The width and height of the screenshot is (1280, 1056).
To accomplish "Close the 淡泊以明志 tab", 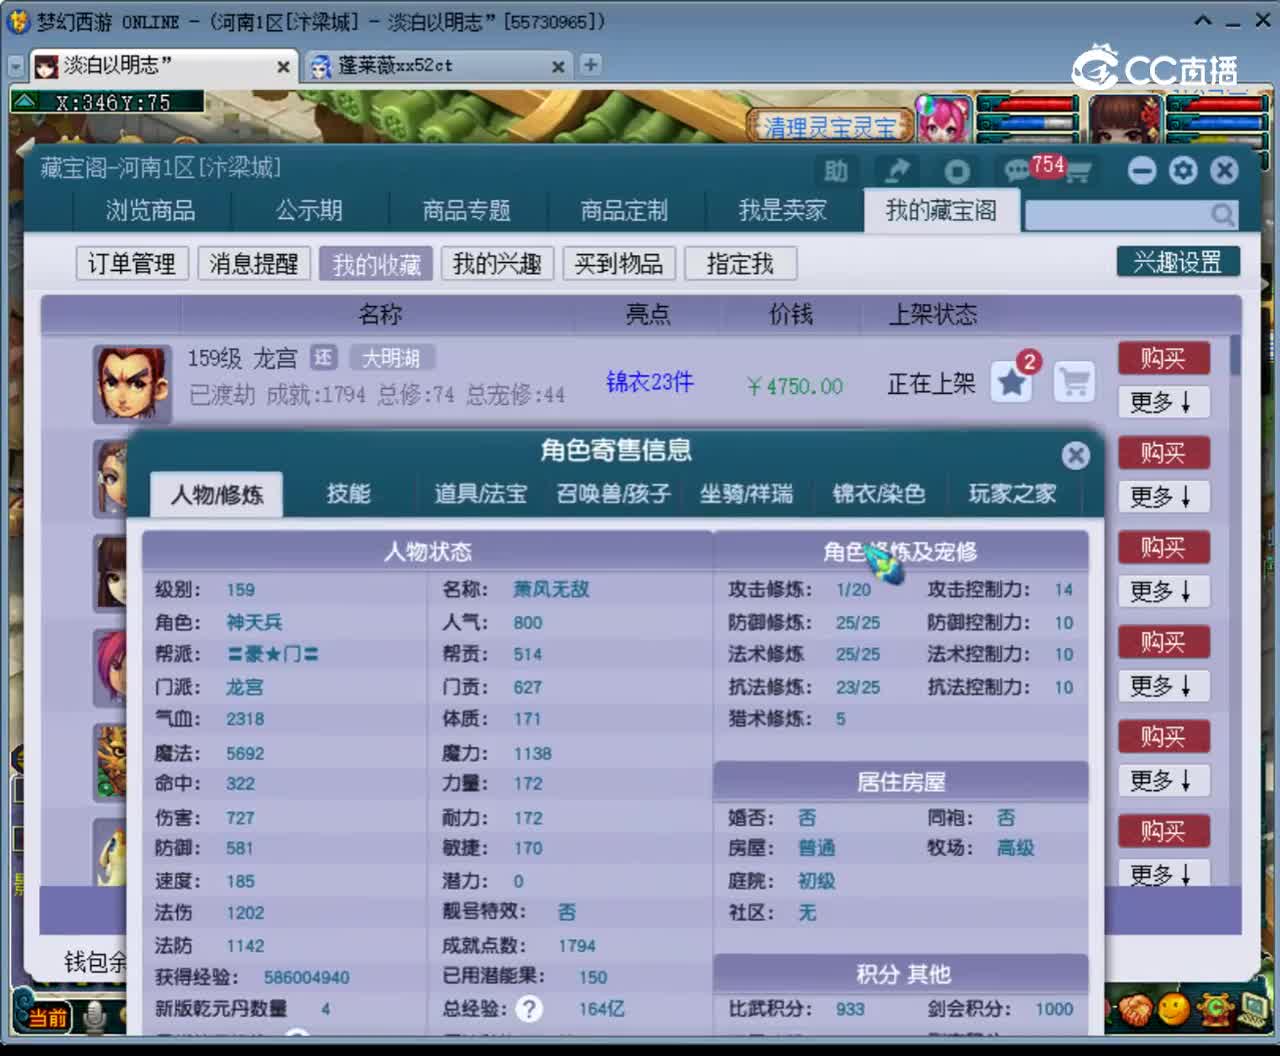I will [x=283, y=67].
